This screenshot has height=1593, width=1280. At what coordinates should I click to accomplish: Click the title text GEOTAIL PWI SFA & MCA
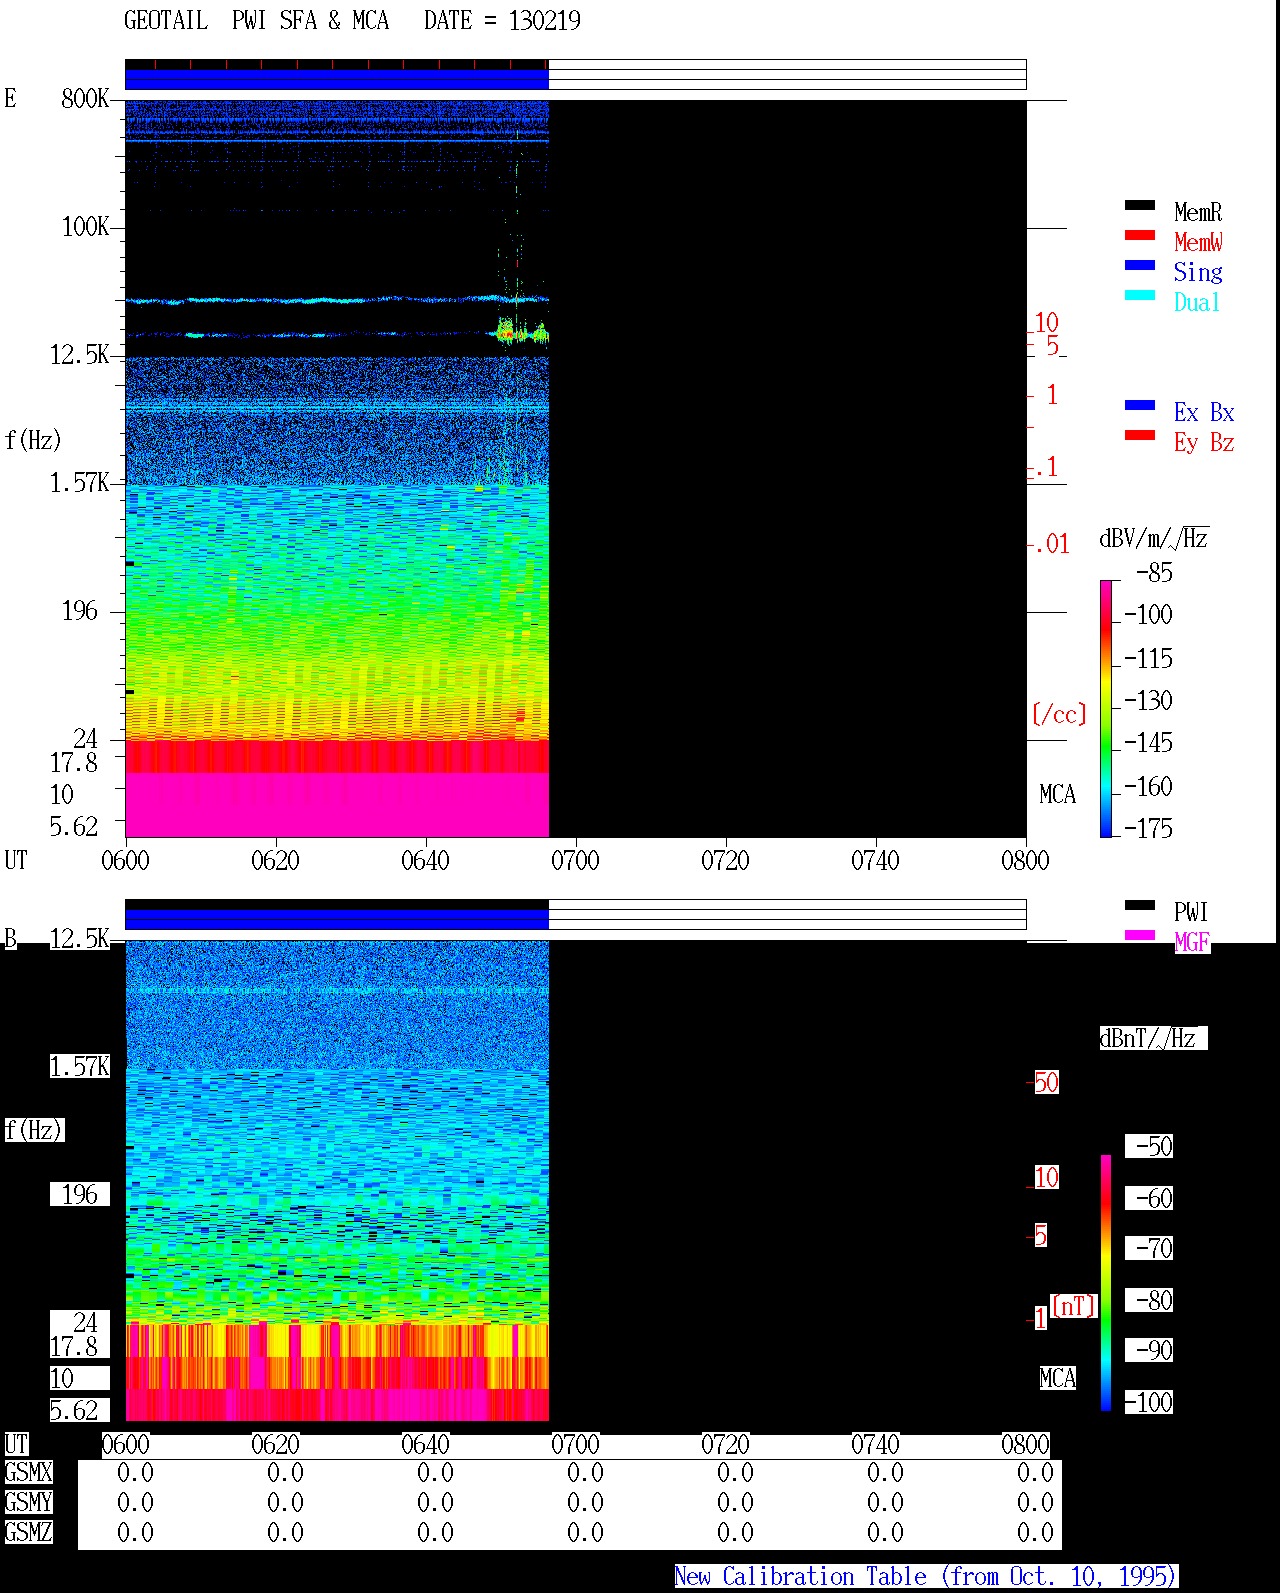[256, 21]
